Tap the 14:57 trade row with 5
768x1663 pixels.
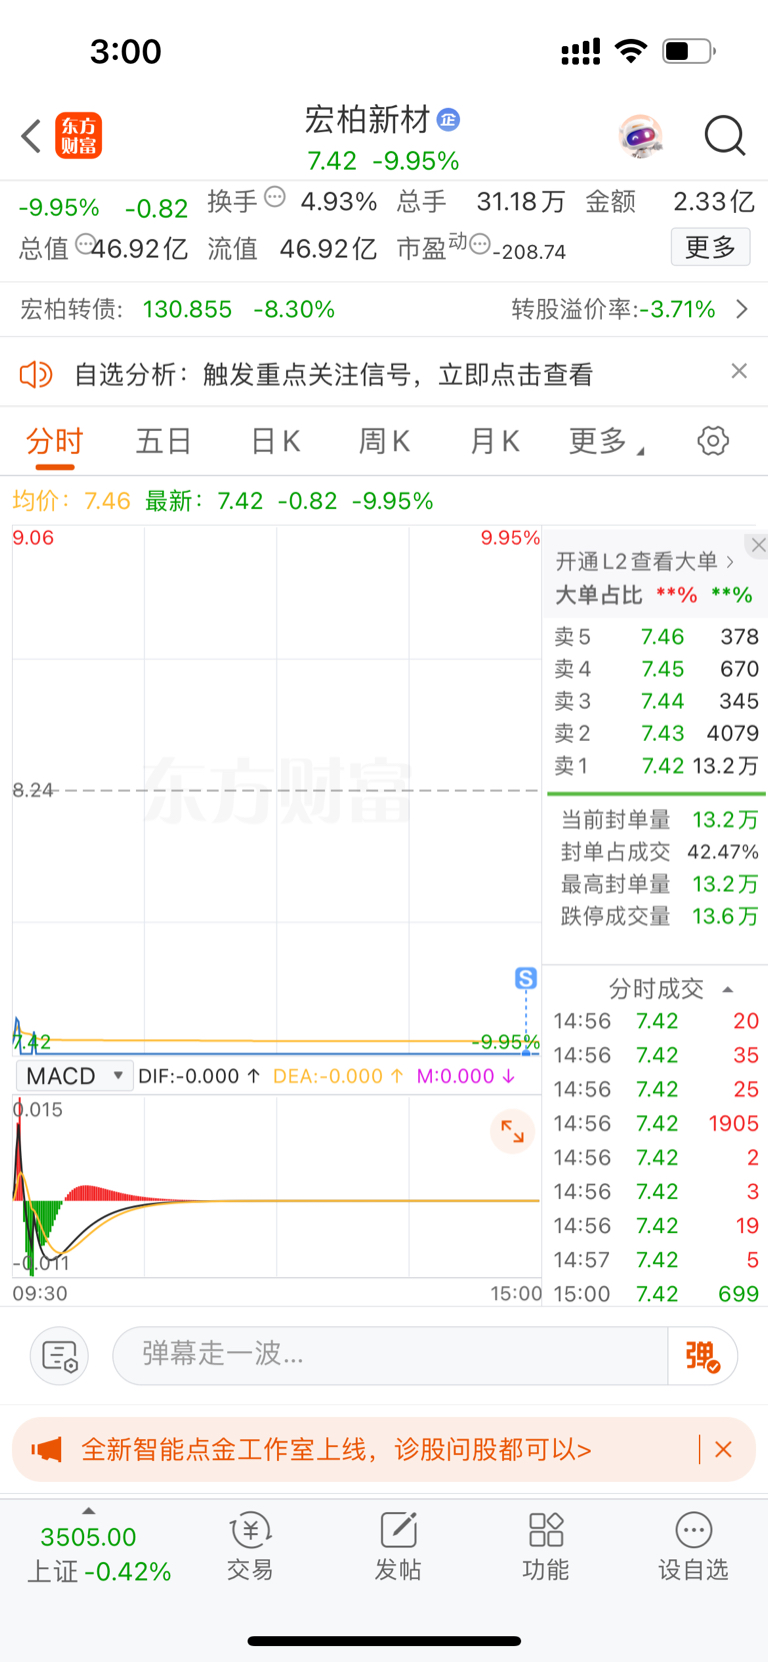click(x=656, y=1260)
